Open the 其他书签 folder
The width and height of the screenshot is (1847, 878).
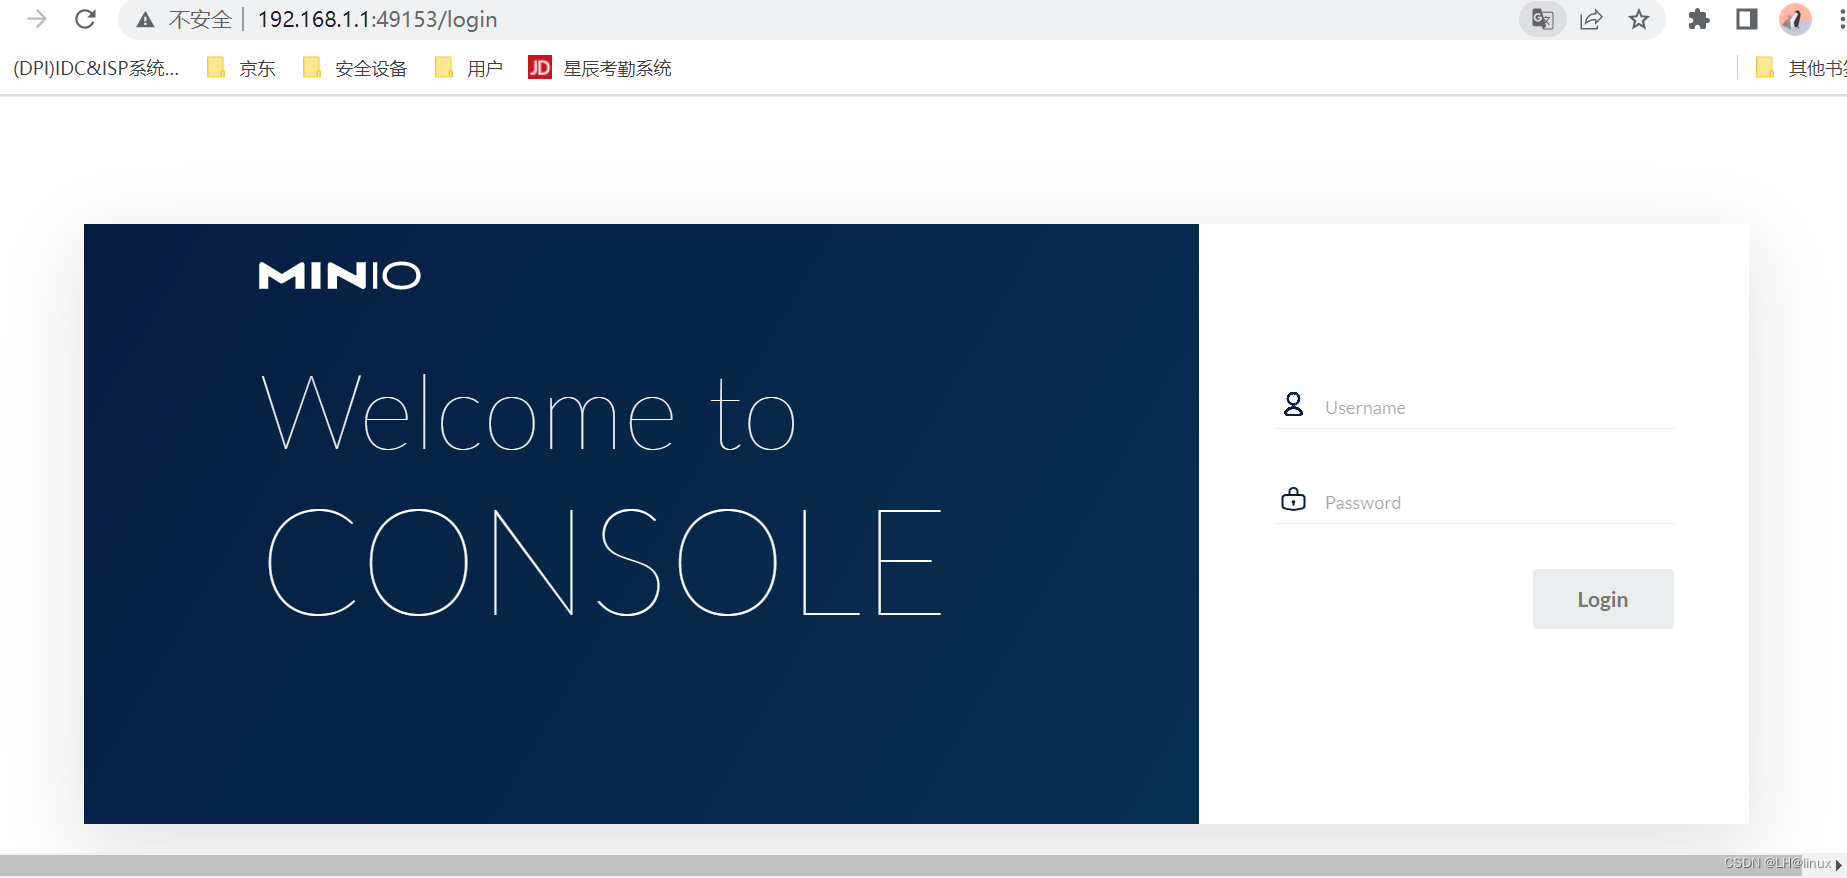point(1801,68)
